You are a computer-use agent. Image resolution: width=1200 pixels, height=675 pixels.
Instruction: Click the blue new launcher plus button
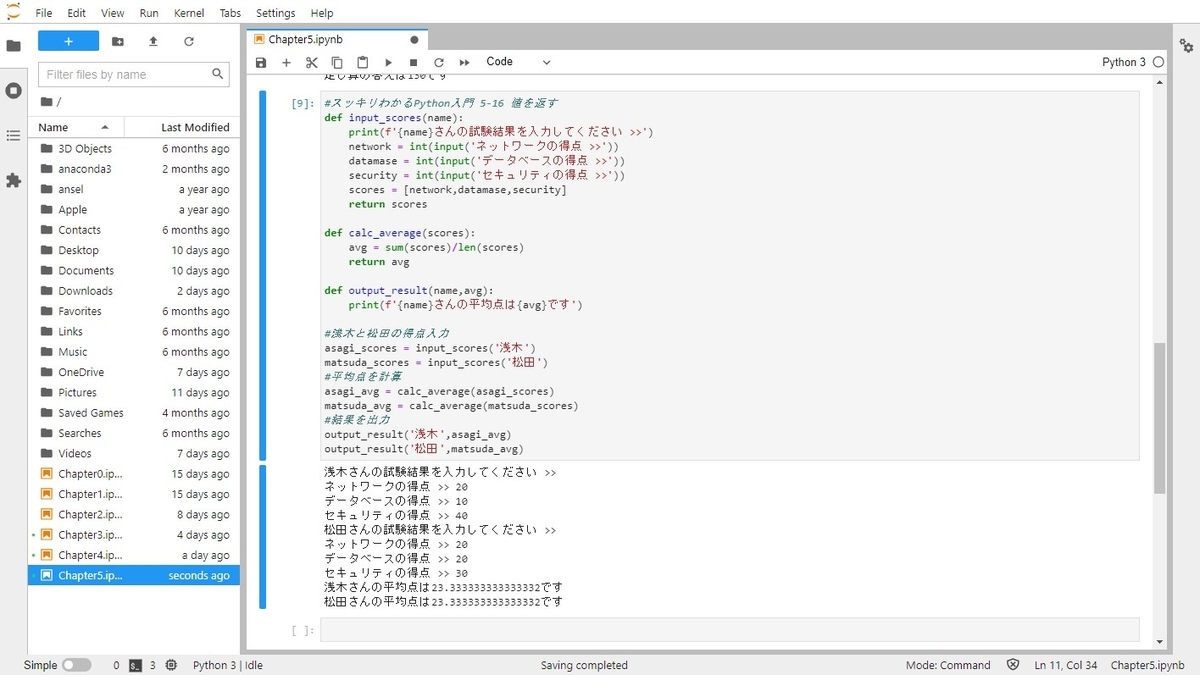coord(68,41)
